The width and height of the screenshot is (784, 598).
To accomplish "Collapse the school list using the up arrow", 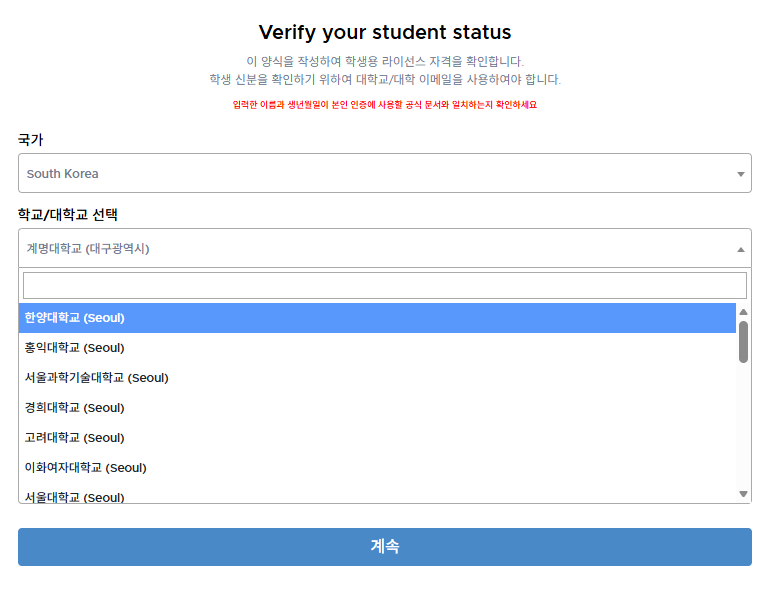I will pos(740,249).
